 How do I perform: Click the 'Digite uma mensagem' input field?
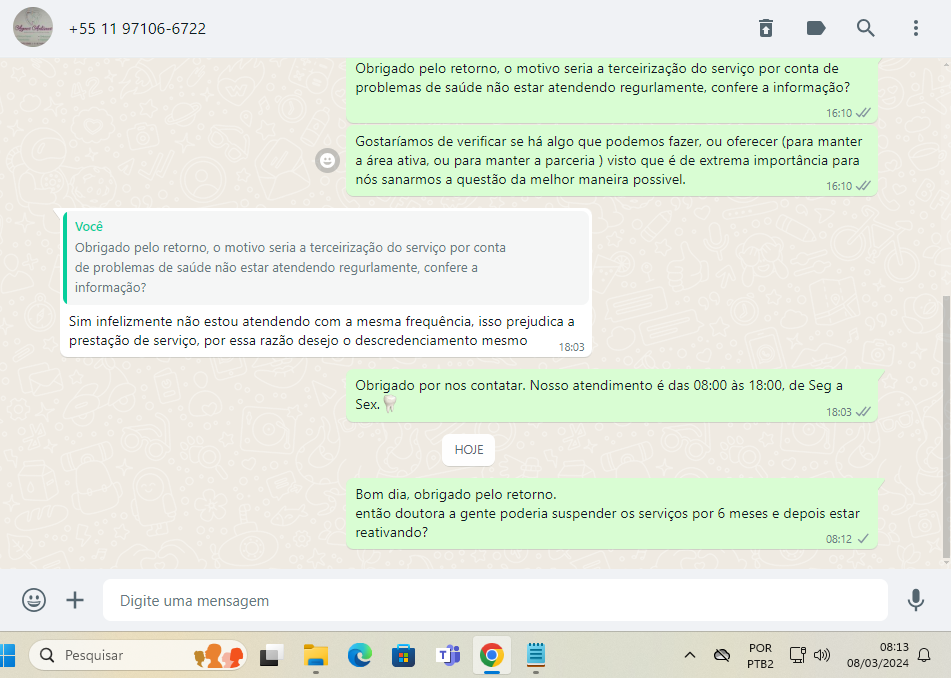(495, 601)
